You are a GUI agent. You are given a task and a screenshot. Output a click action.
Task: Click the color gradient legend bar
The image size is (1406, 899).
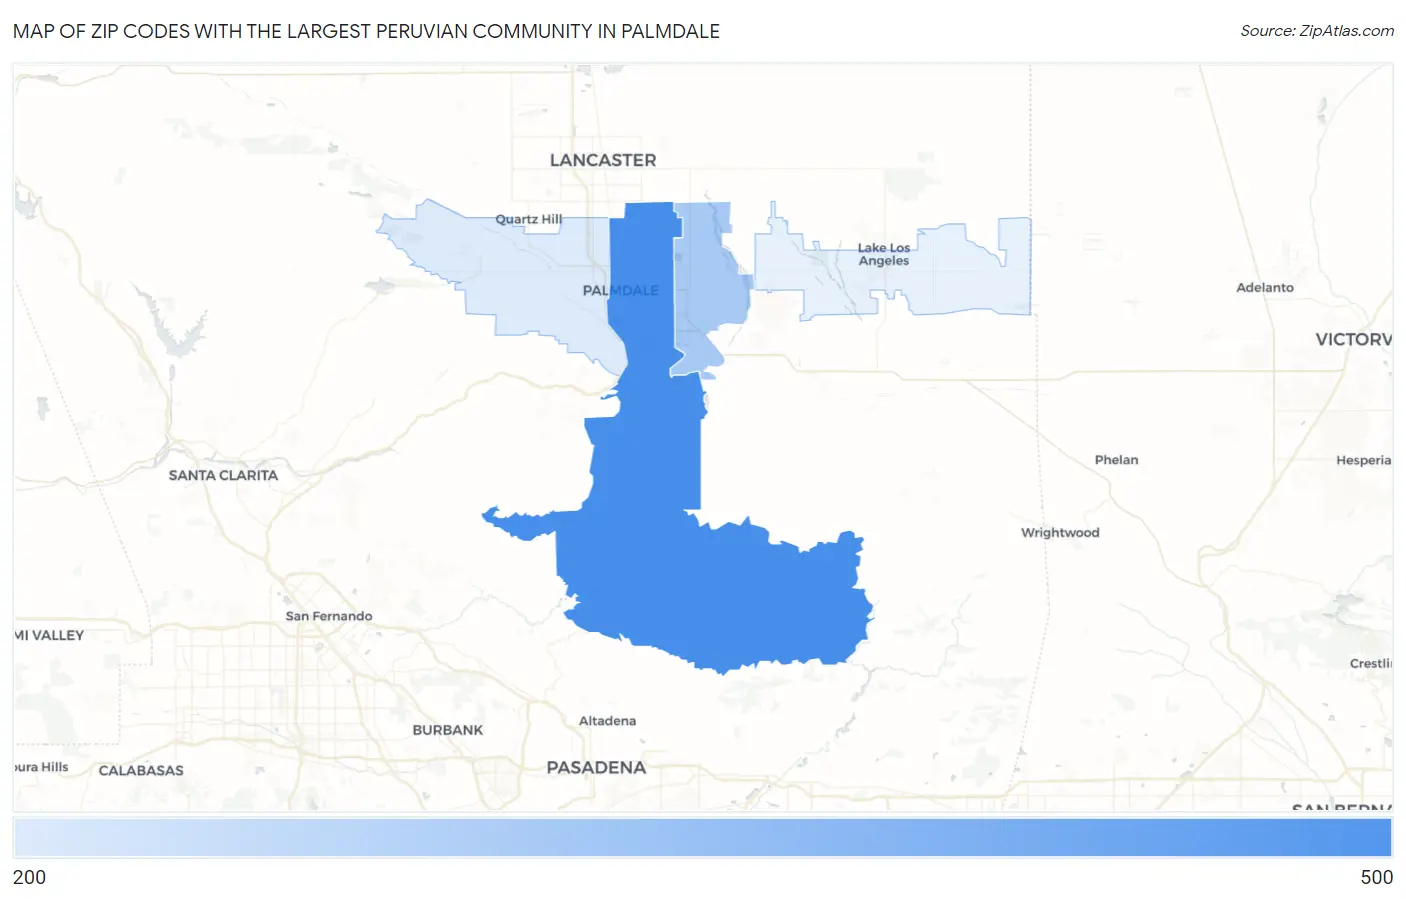pyautogui.click(x=703, y=838)
